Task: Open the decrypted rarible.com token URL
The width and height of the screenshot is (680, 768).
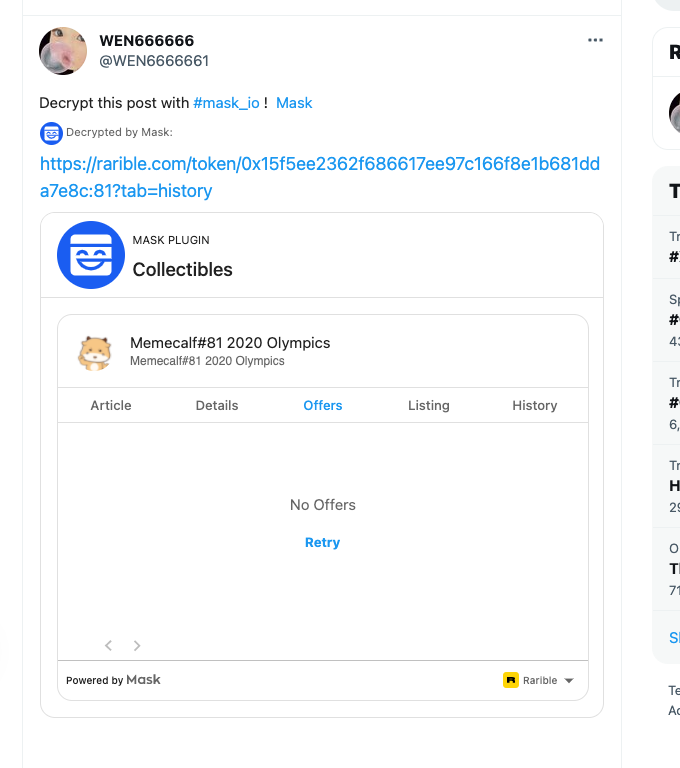Action: pyautogui.click(x=319, y=177)
